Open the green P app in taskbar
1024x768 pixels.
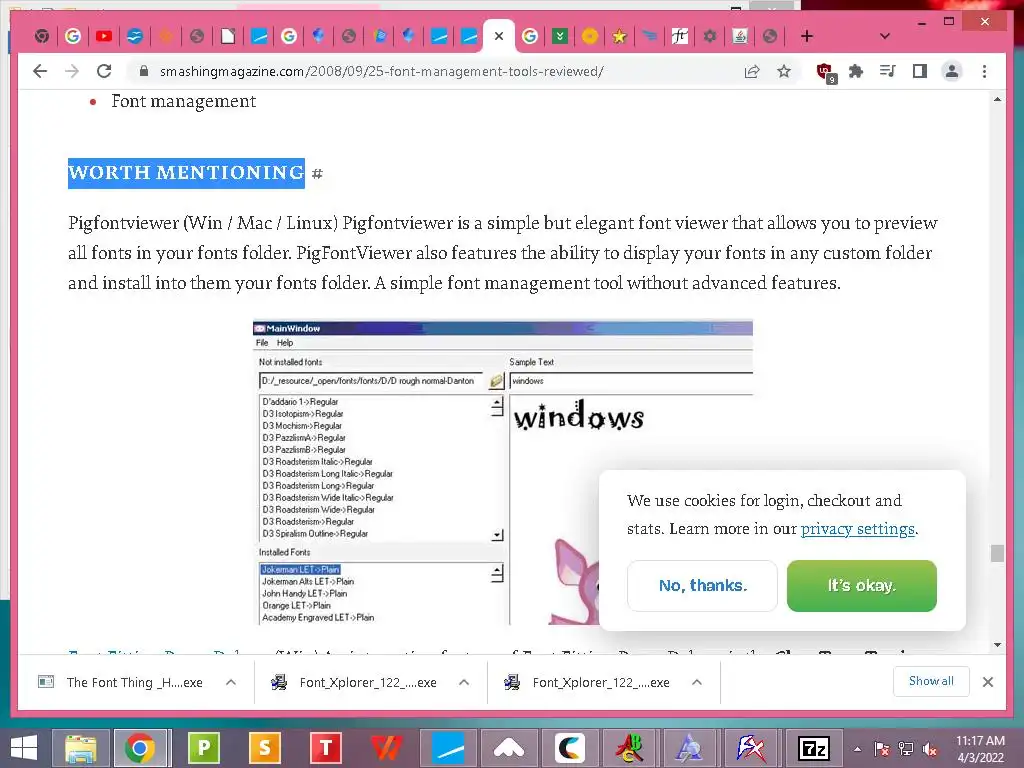click(x=203, y=748)
